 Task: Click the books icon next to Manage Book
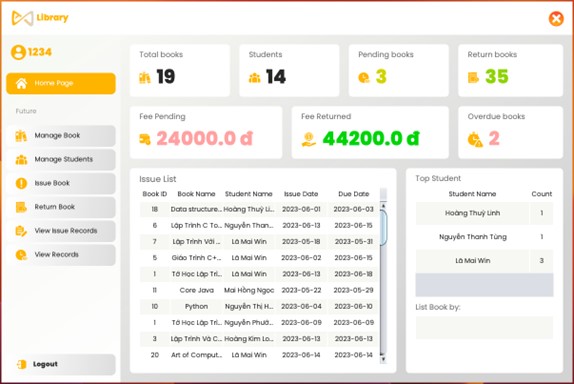(21, 135)
